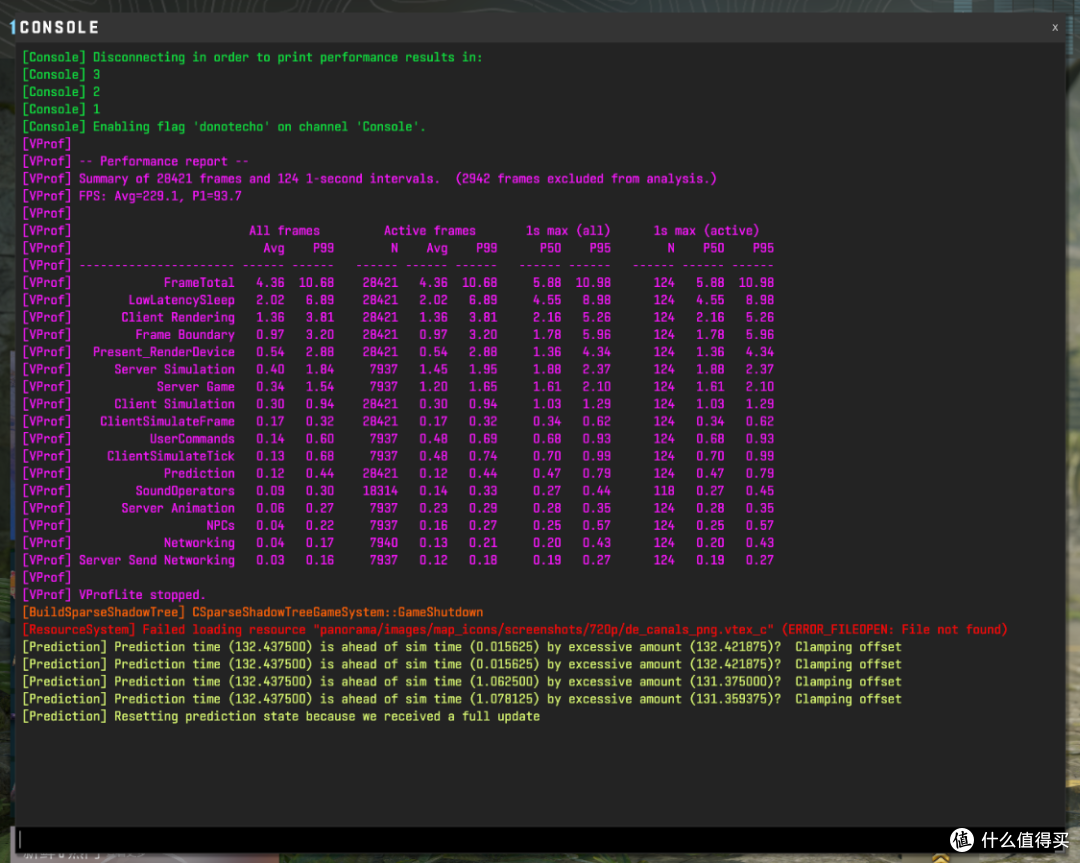
Task: Select the "Enabling flag 'donotecho'" line
Action: pyautogui.click(x=224, y=127)
